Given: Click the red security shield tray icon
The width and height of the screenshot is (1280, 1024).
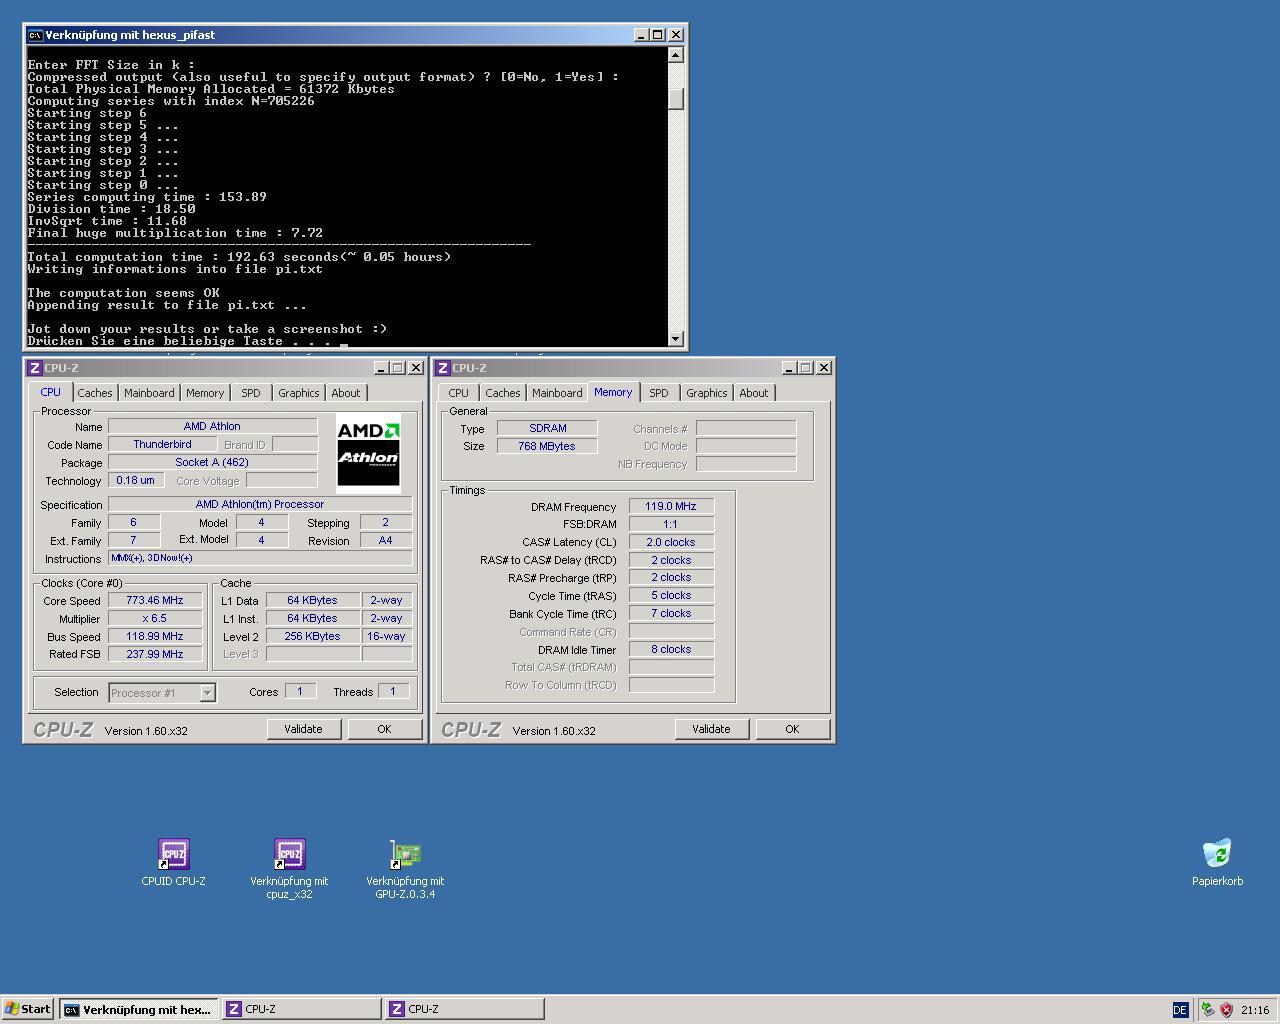Looking at the screenshot, I should (x=1226, y=1010).
